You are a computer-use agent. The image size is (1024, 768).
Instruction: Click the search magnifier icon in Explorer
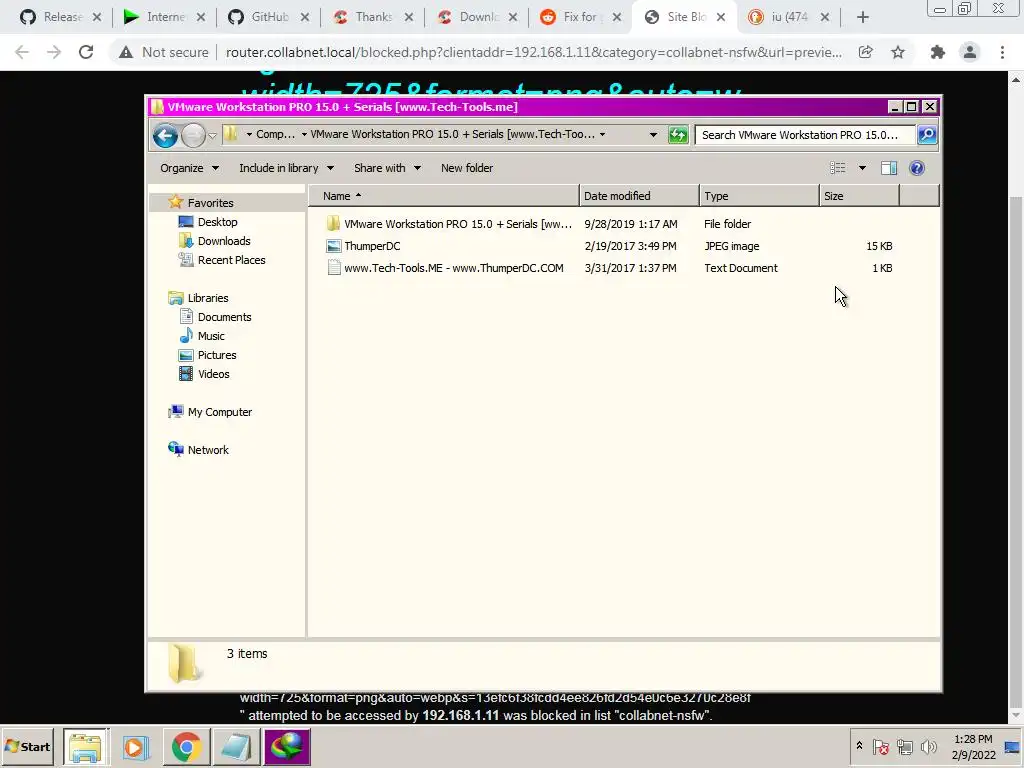927,135
